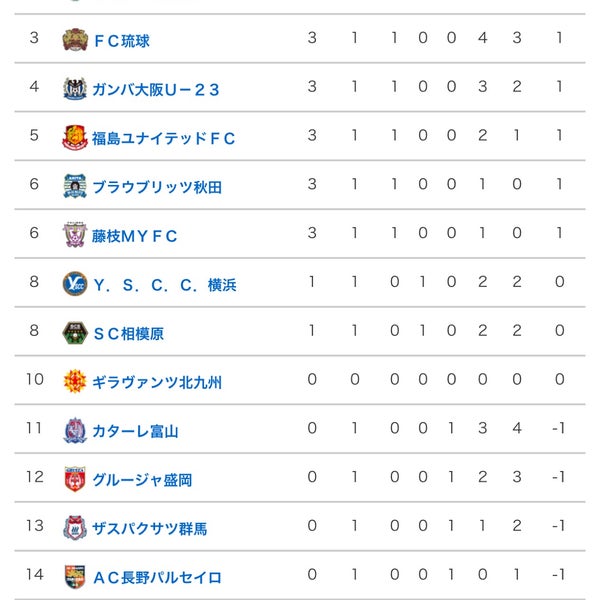This screenshot has height=600, width=600.
Task: Open the 福島ユナイテッドFC team link
Action: 163,139
